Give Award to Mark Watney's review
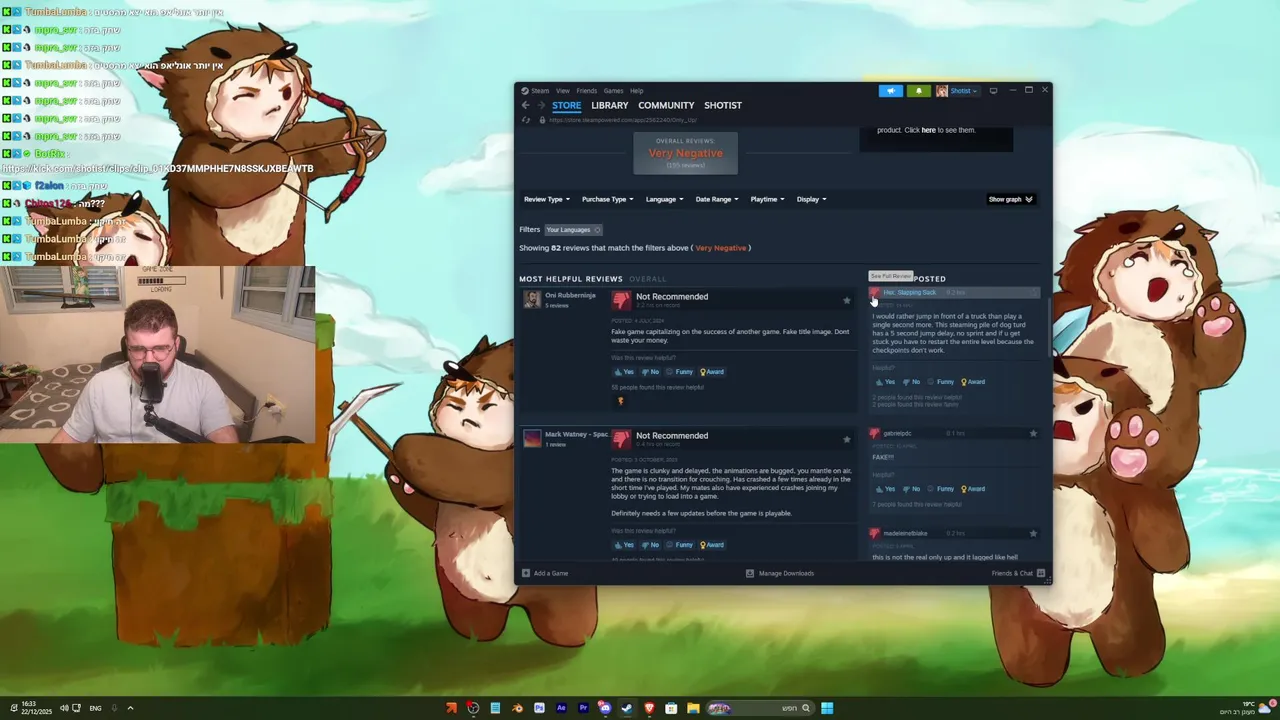The width and height of the screenshot is (1280, 720). pos(712,545)
